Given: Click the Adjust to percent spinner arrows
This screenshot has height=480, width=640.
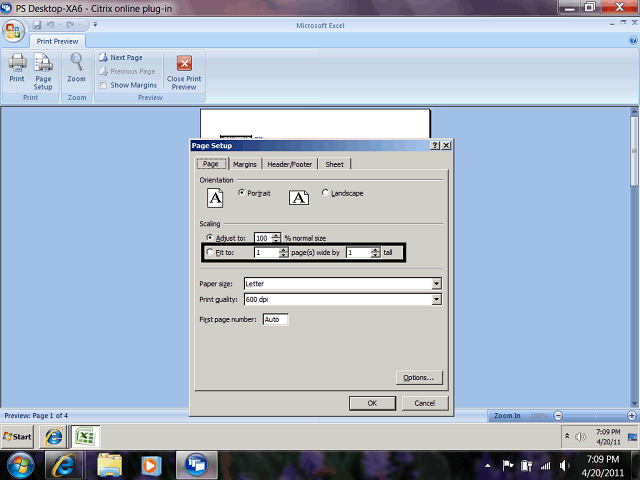Looking at the screenshot, I should 276,238.
